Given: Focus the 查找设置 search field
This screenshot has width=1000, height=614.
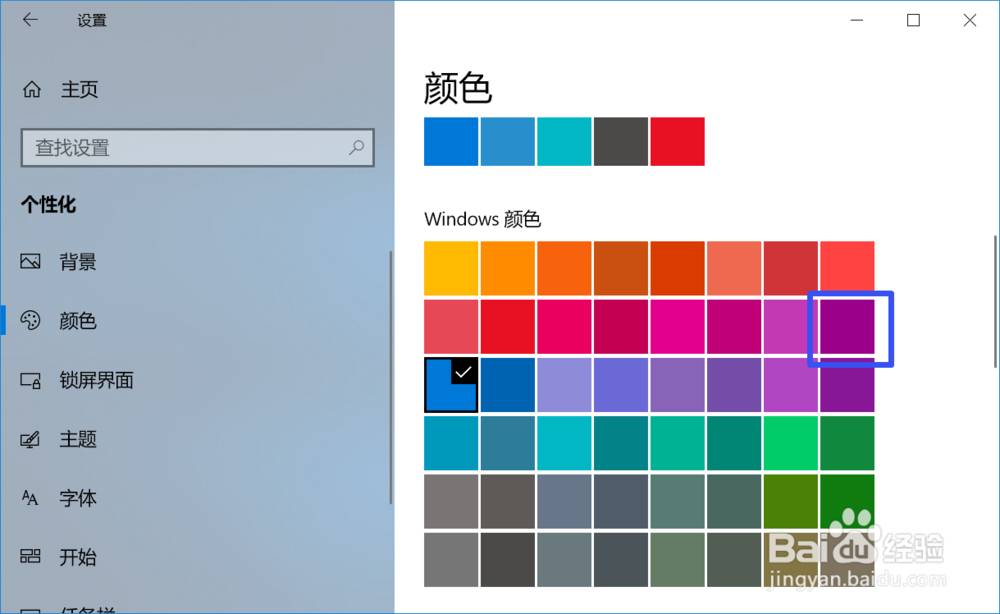Looking at the screenshot, I should 197,148.
